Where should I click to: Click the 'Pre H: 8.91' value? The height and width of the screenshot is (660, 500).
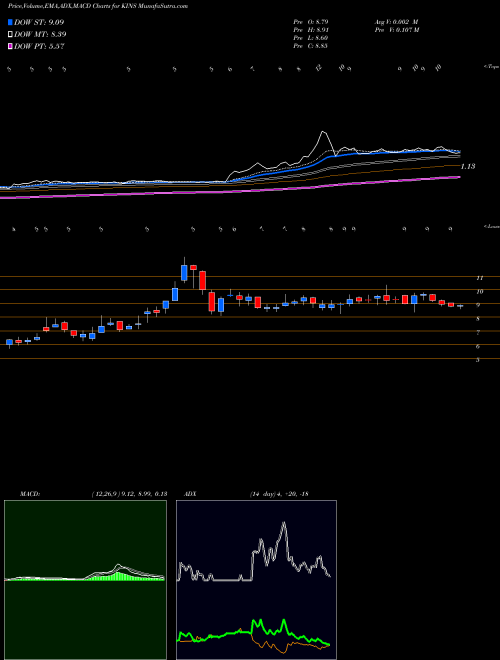click(x=311, y=30)
